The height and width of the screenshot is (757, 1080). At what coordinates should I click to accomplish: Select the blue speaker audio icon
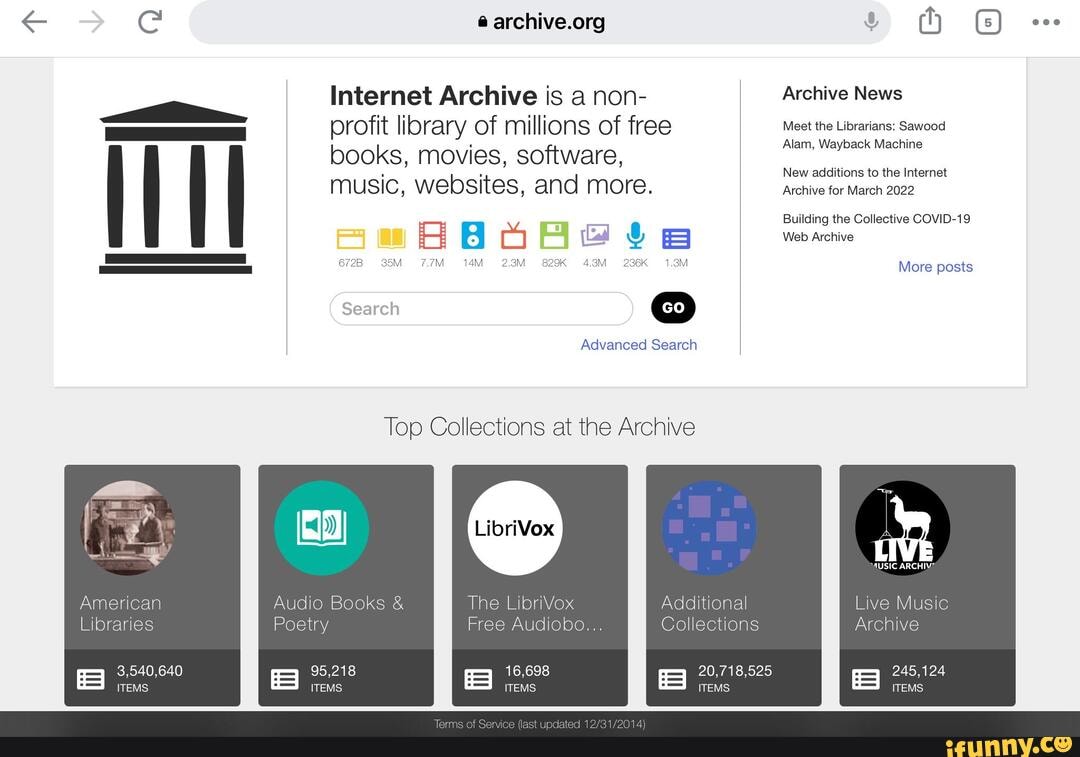click(472, 236)
